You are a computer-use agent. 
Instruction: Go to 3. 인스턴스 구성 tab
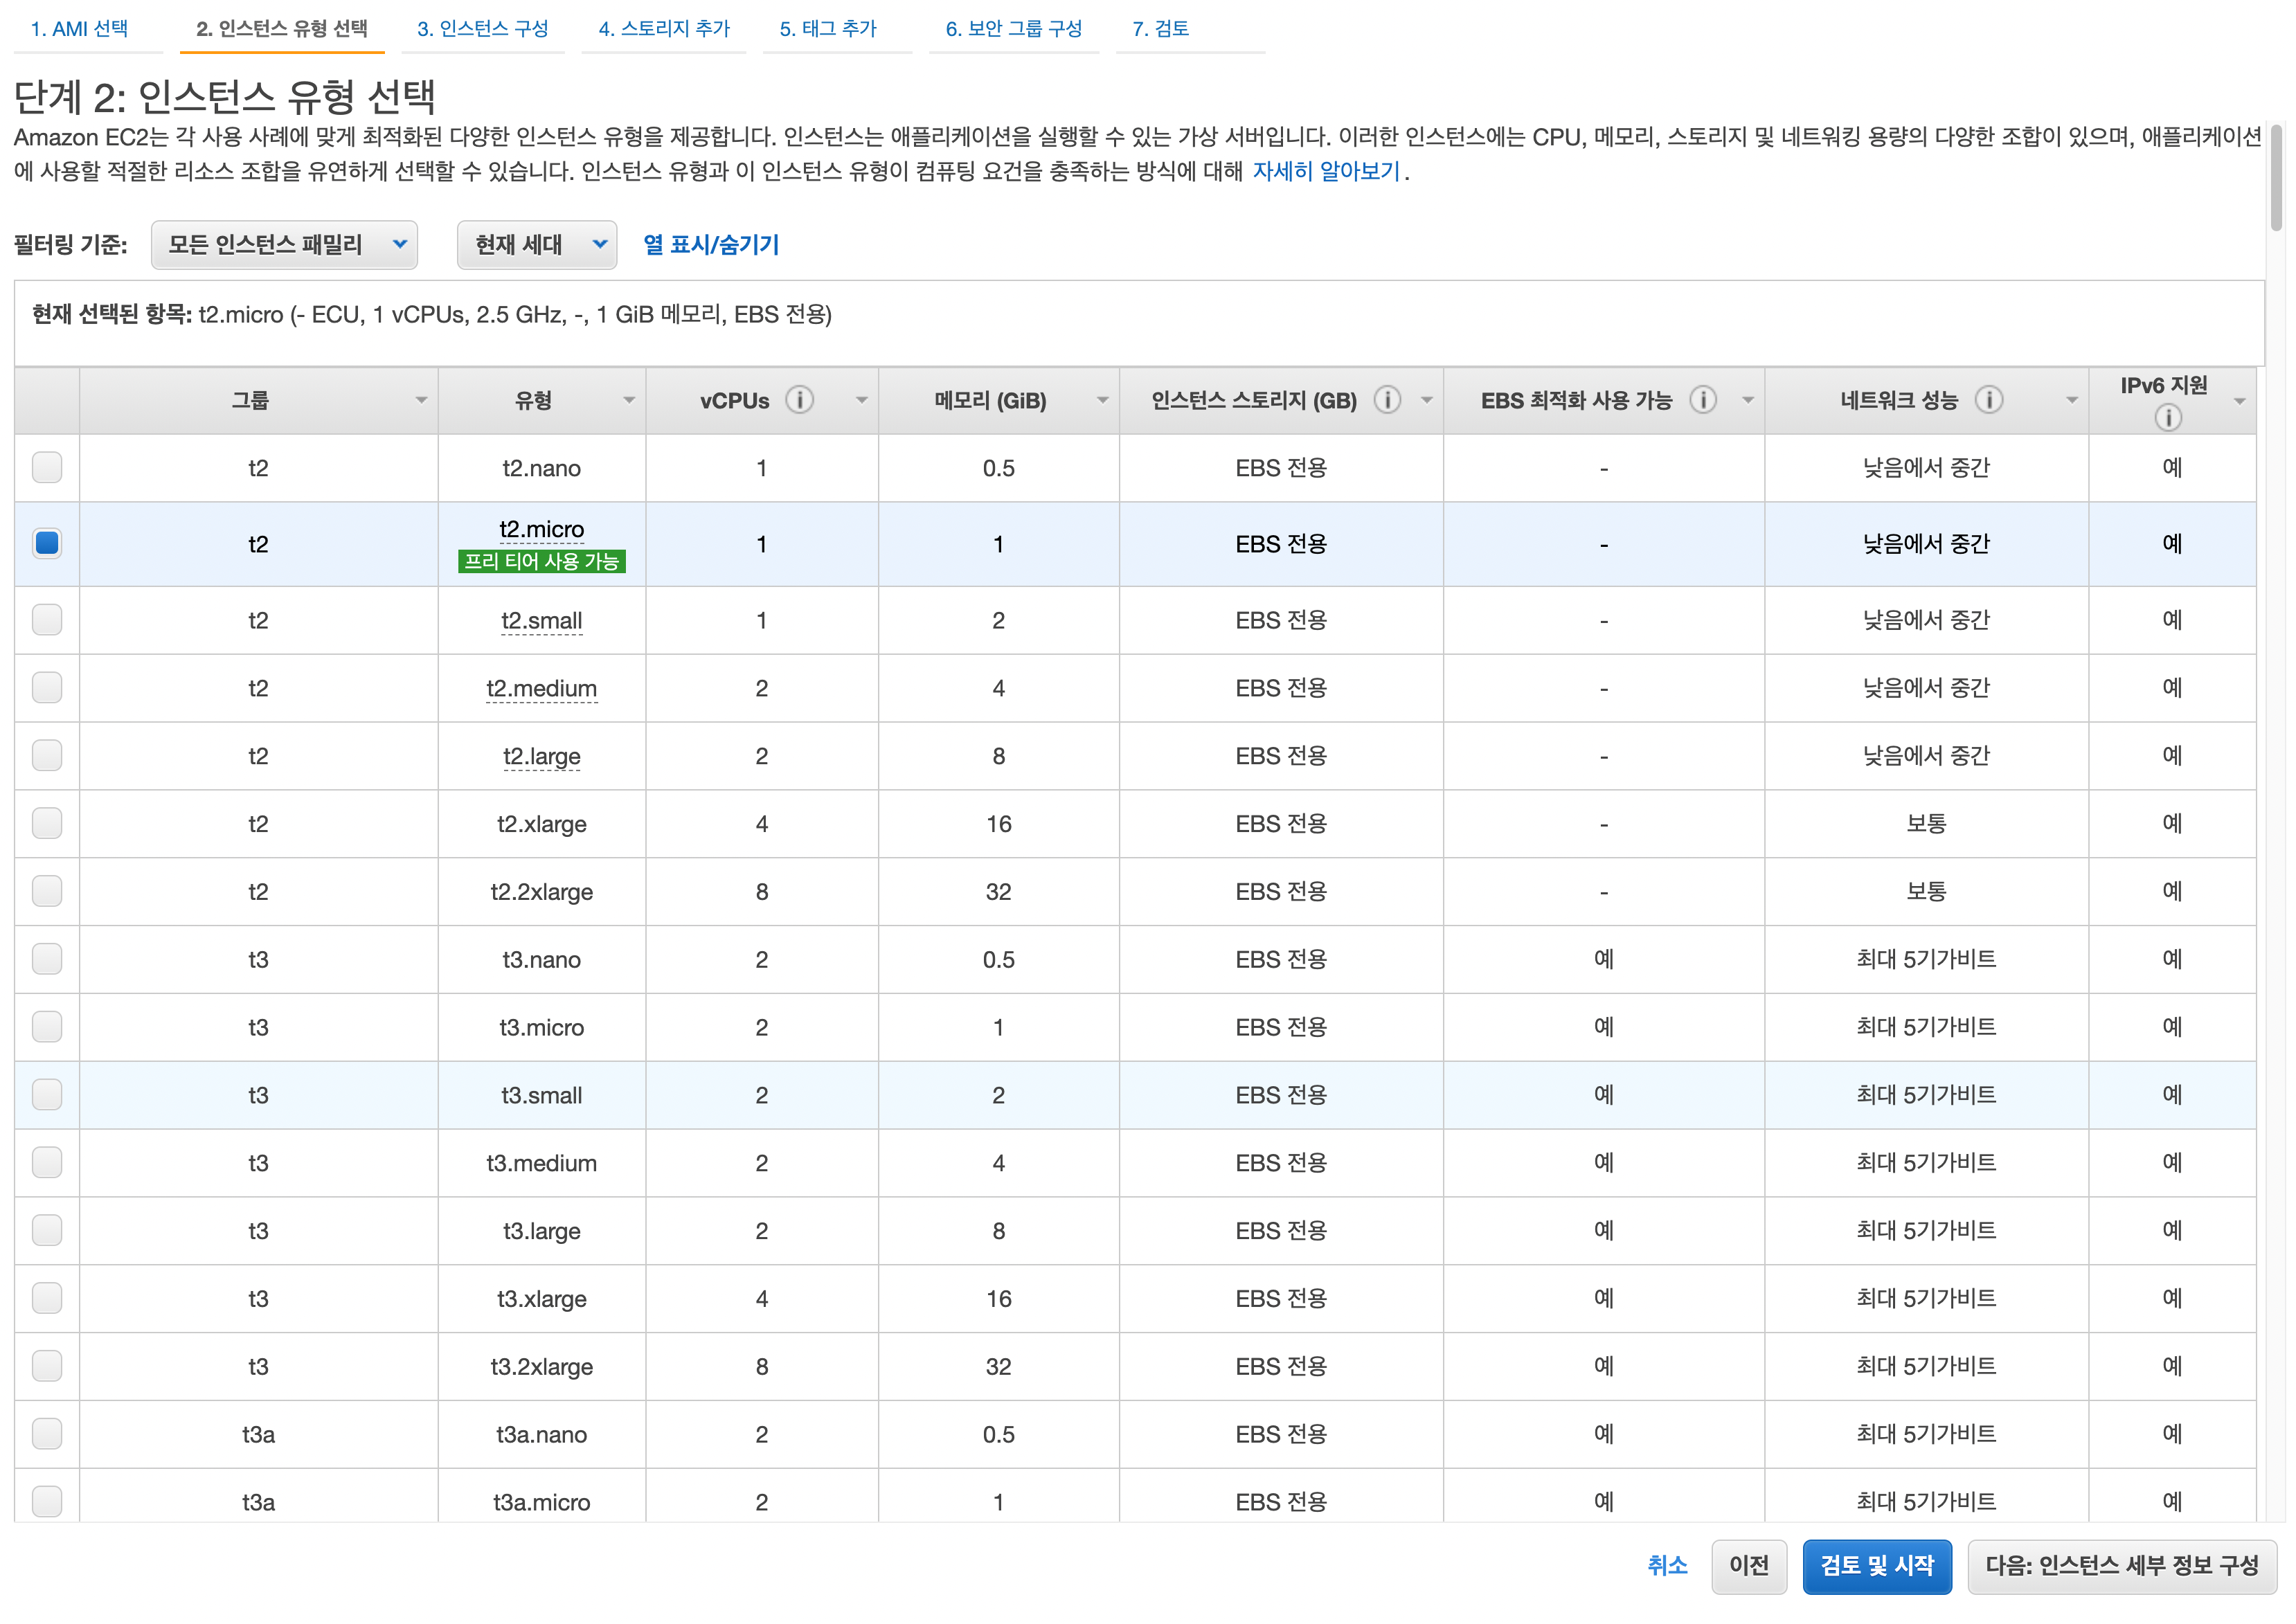pos(483,29)
